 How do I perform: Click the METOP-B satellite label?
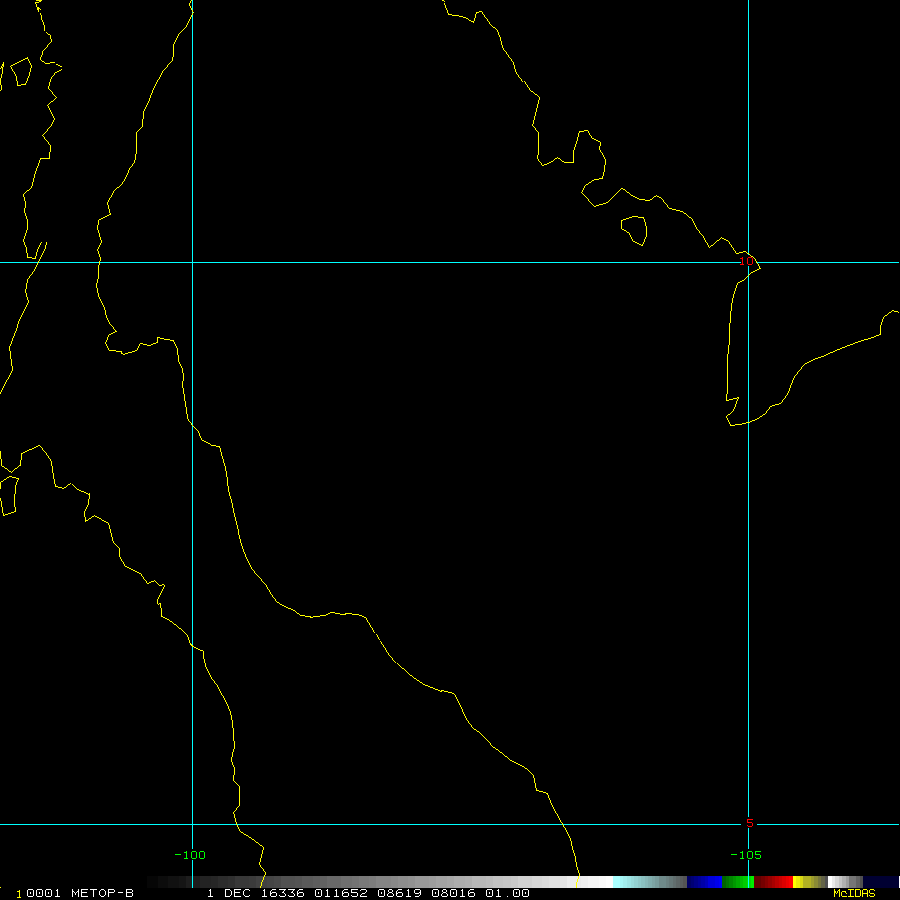pos(103,893)
